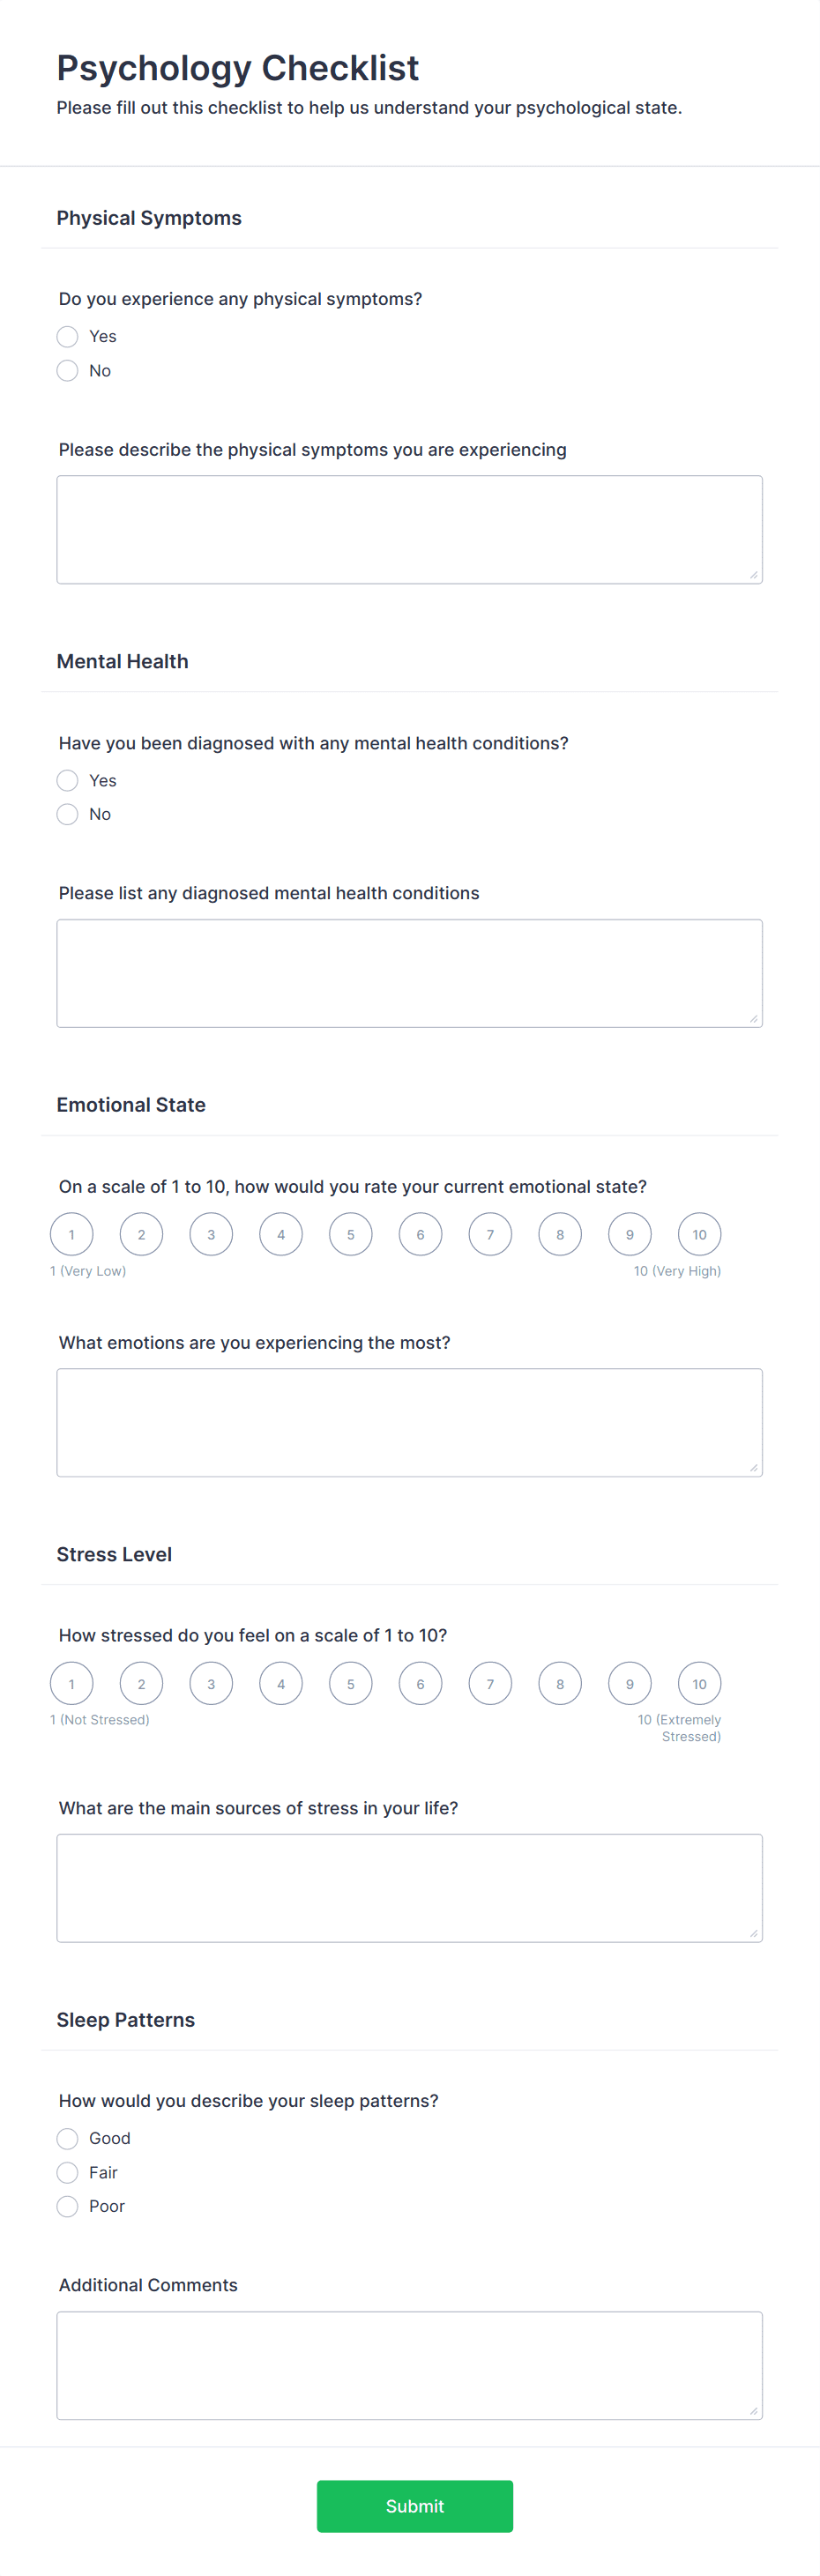Click the Additional Comments text area
The width and height of the screenshot is (820, 2576).
point(409,2366)
